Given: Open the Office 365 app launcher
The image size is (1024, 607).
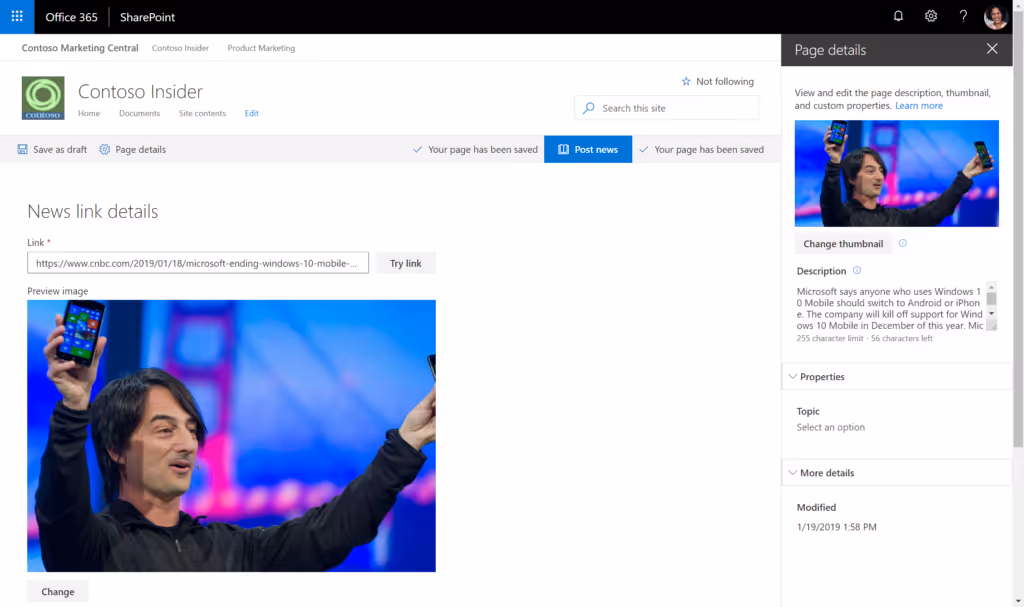Looking at the screenshot, I should 17,16.
